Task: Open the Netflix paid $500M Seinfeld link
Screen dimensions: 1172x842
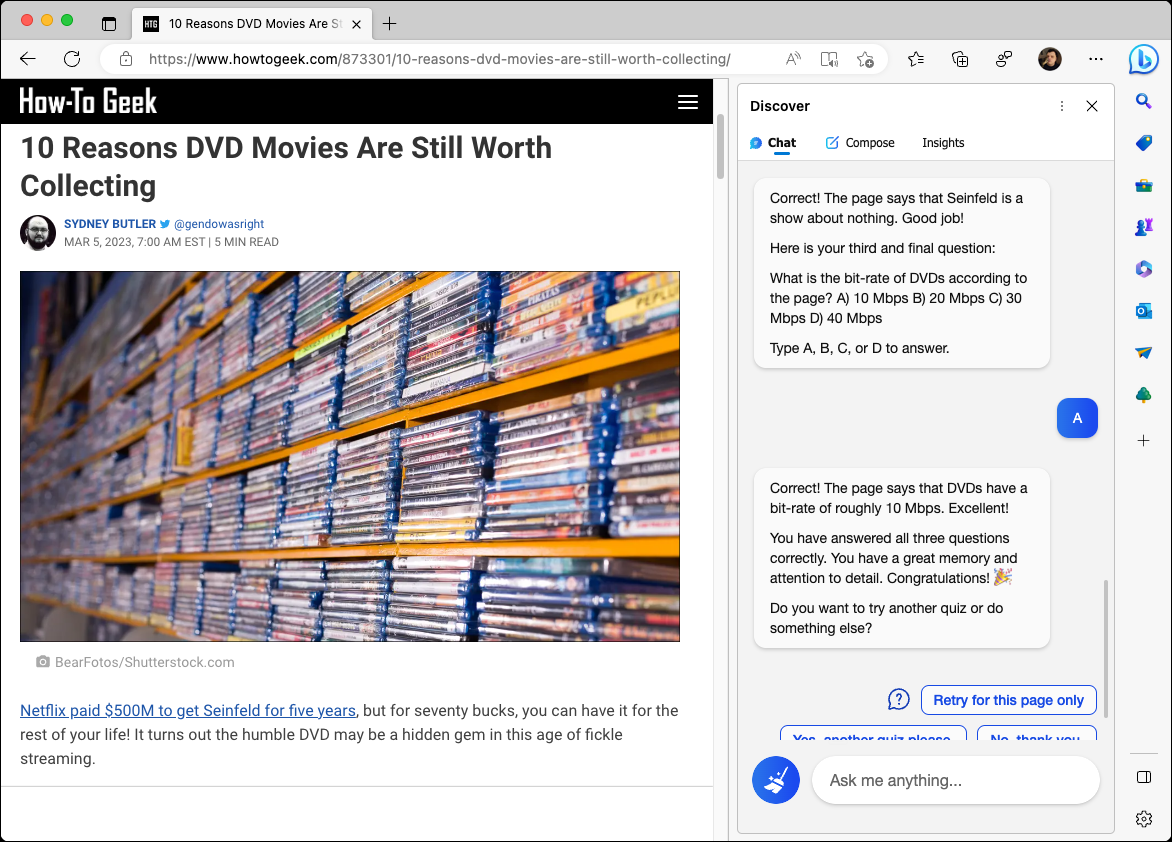Action: click(188, 710)
